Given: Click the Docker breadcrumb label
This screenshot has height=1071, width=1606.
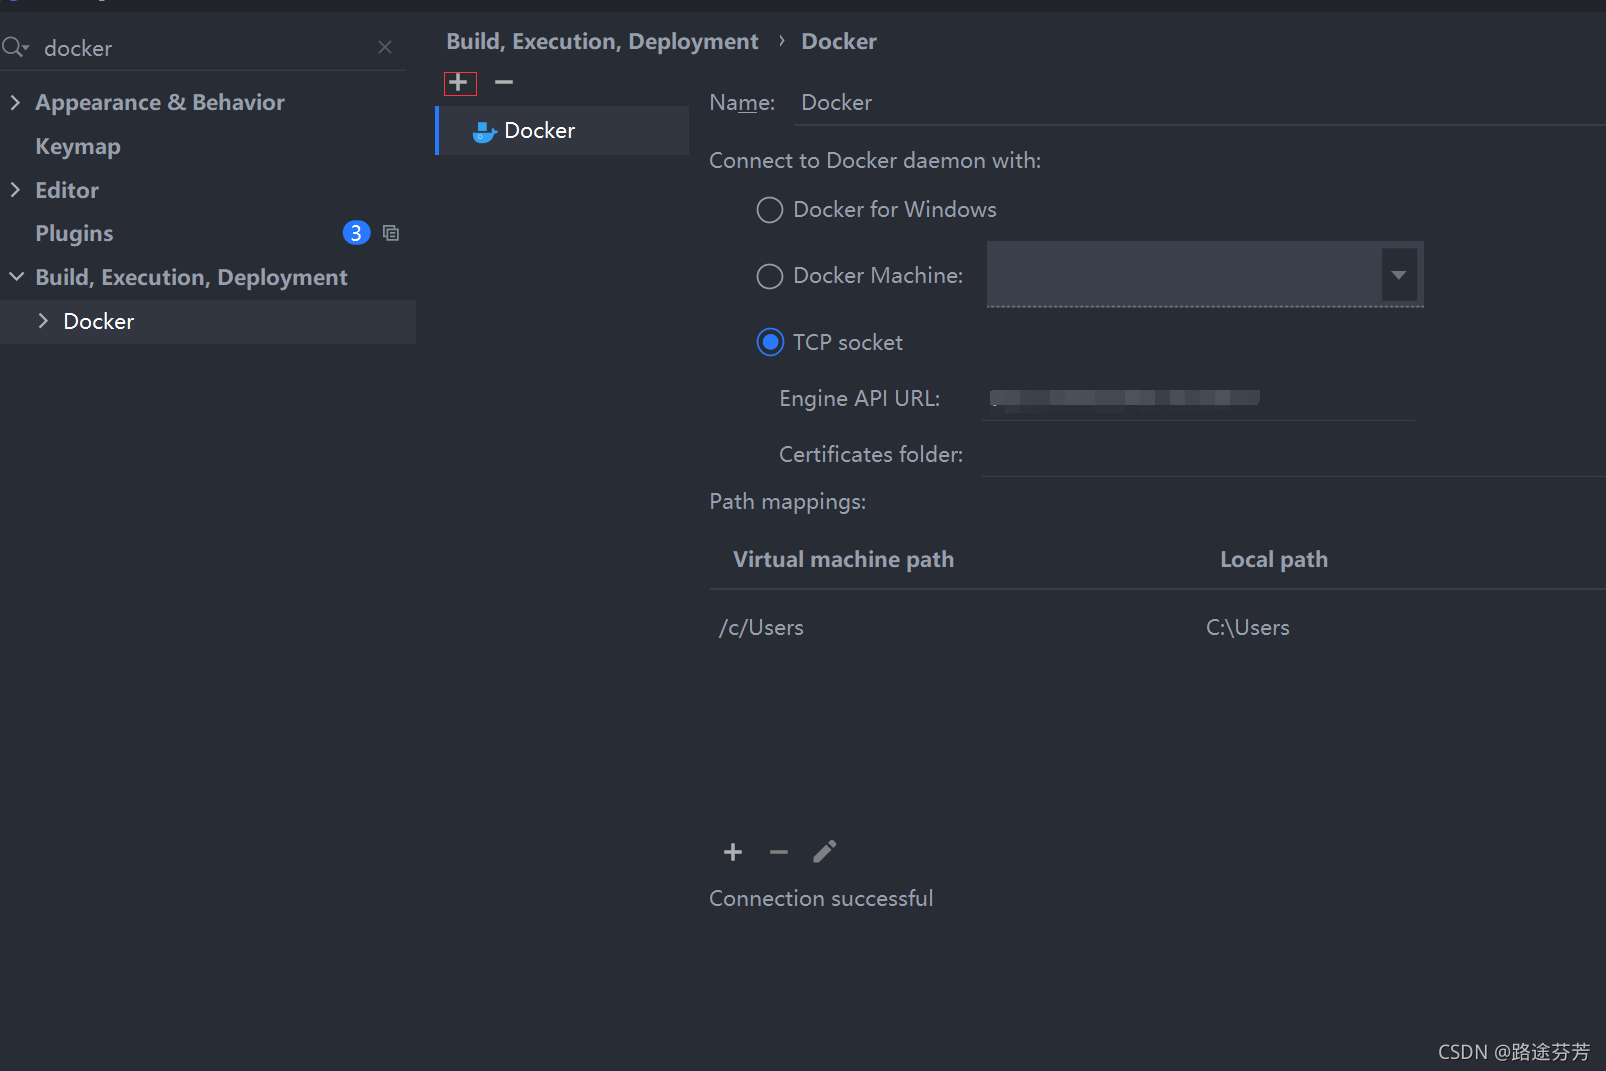Looking at the screenshot, I should 838,41.
